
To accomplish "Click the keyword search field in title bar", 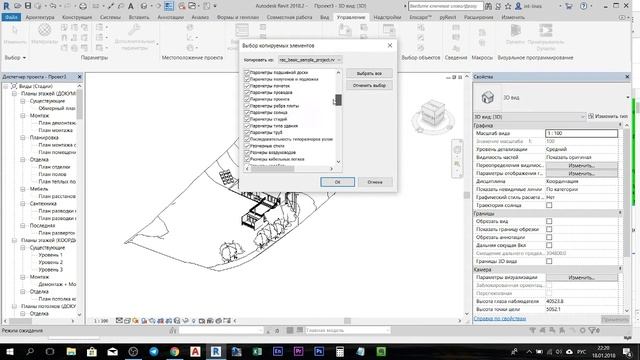I will [446, 6].
